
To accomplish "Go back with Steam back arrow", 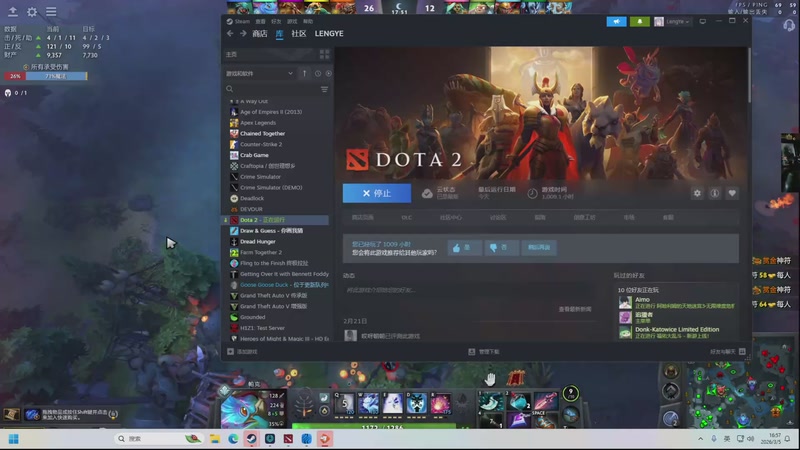I will 230,33.
